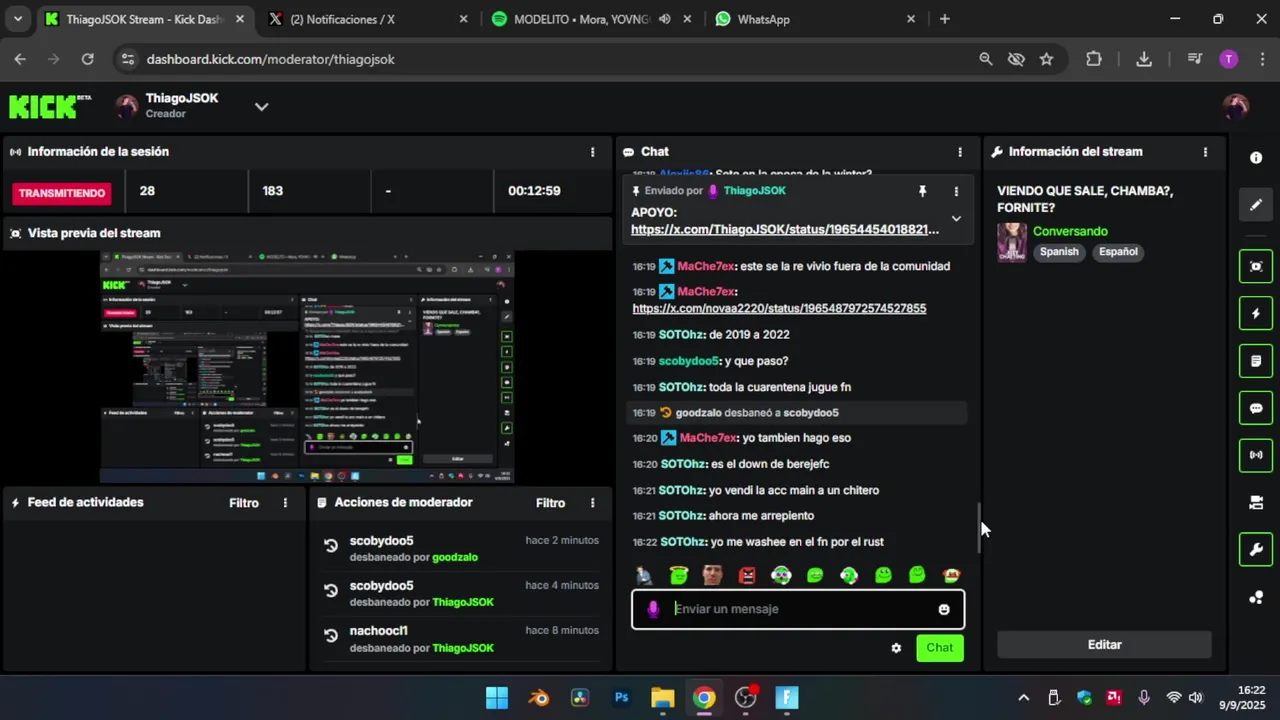Click the pencil edit icon in the sidebar

point(1256,205)
